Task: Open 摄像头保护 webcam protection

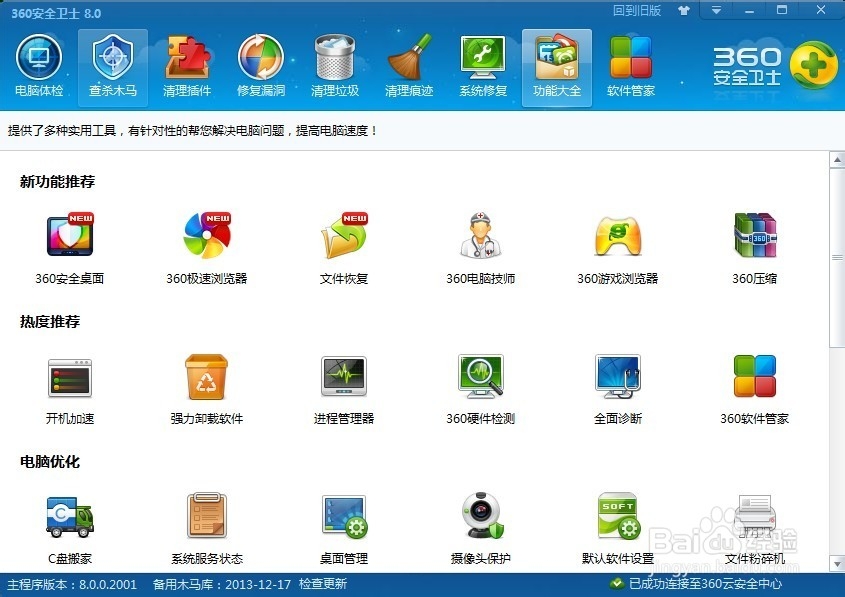Action: tap(480, 522)
